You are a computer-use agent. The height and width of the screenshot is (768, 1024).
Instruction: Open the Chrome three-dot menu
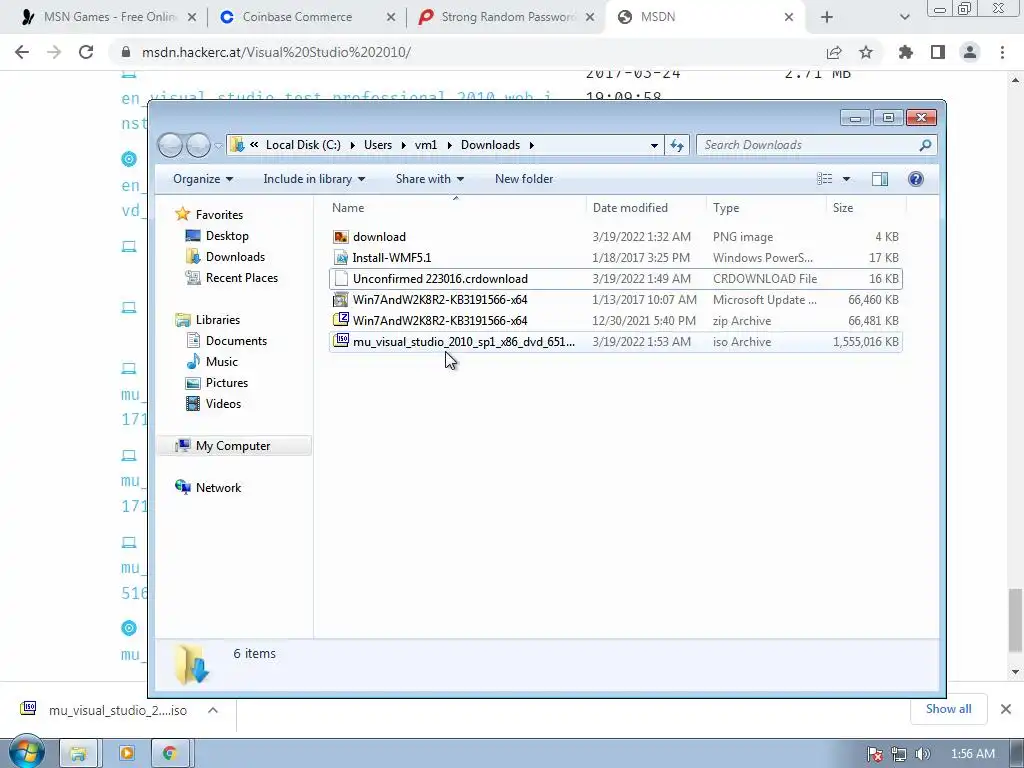pos(1002,52)
